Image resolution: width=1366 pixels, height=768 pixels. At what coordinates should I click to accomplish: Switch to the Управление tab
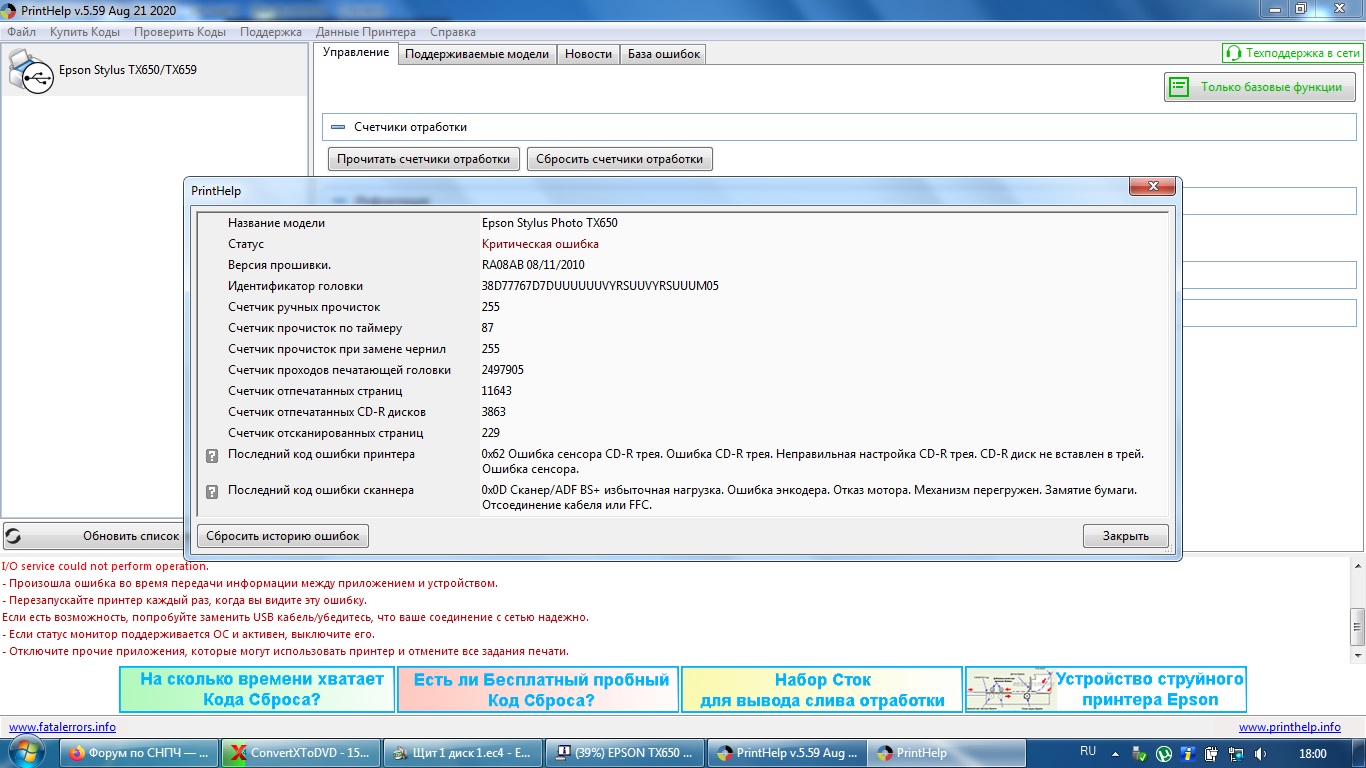click(356, 53)
